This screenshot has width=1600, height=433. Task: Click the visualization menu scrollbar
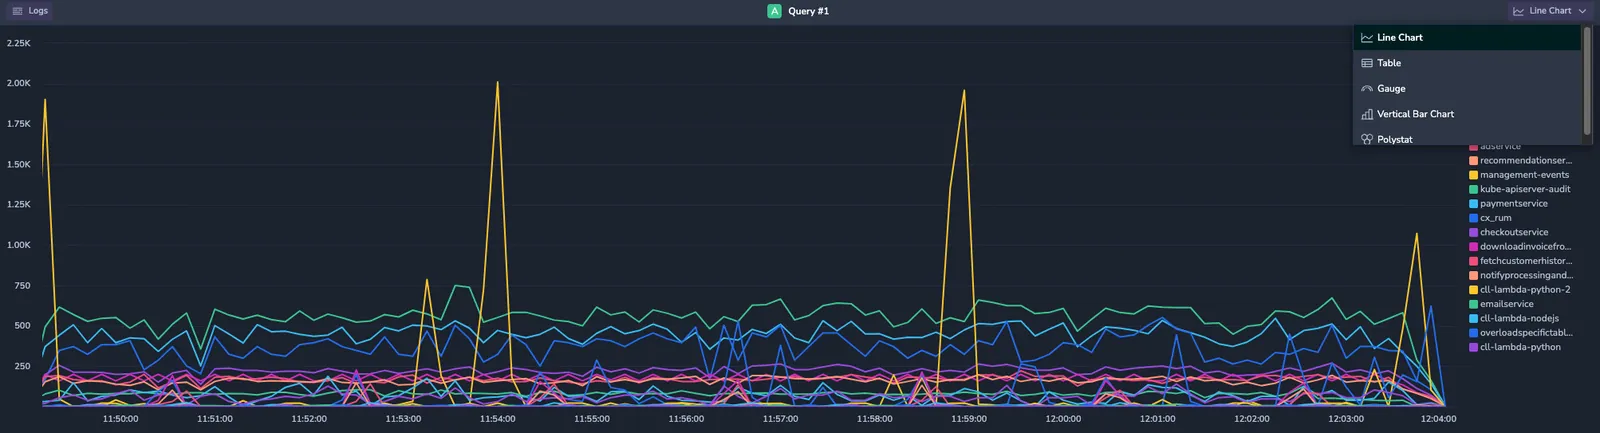(x=1586, y=81)
